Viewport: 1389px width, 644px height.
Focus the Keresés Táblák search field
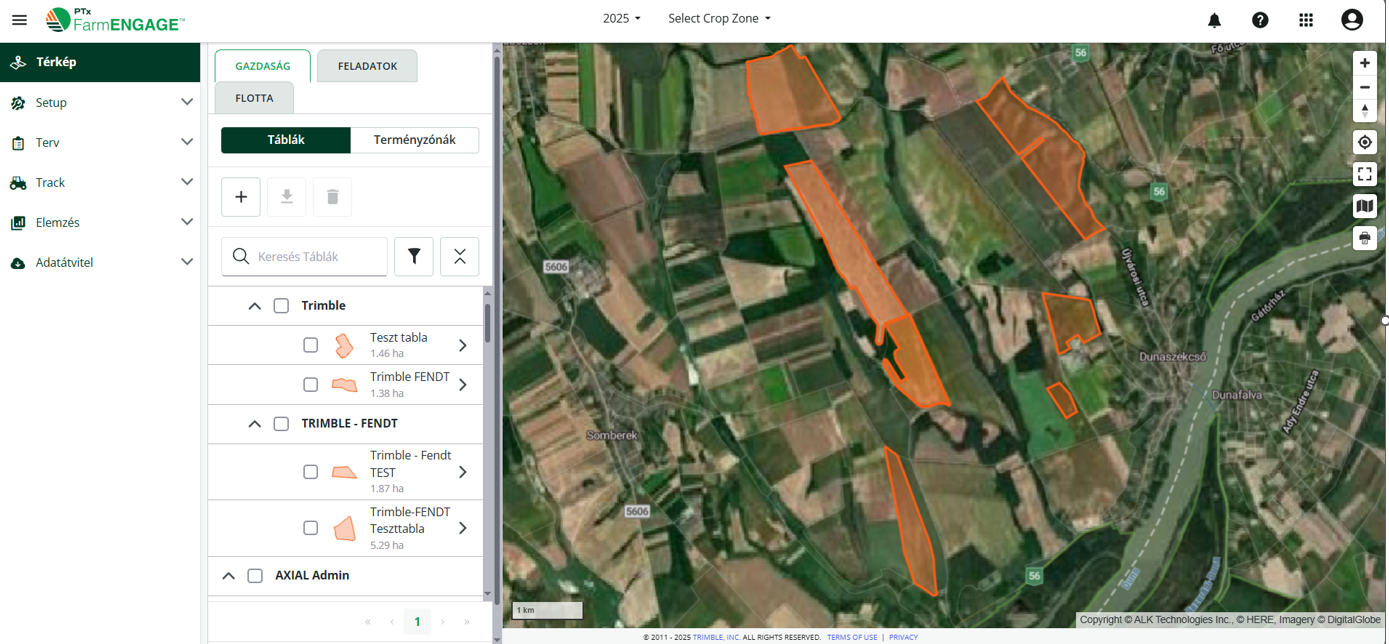(x=305, y=257)
